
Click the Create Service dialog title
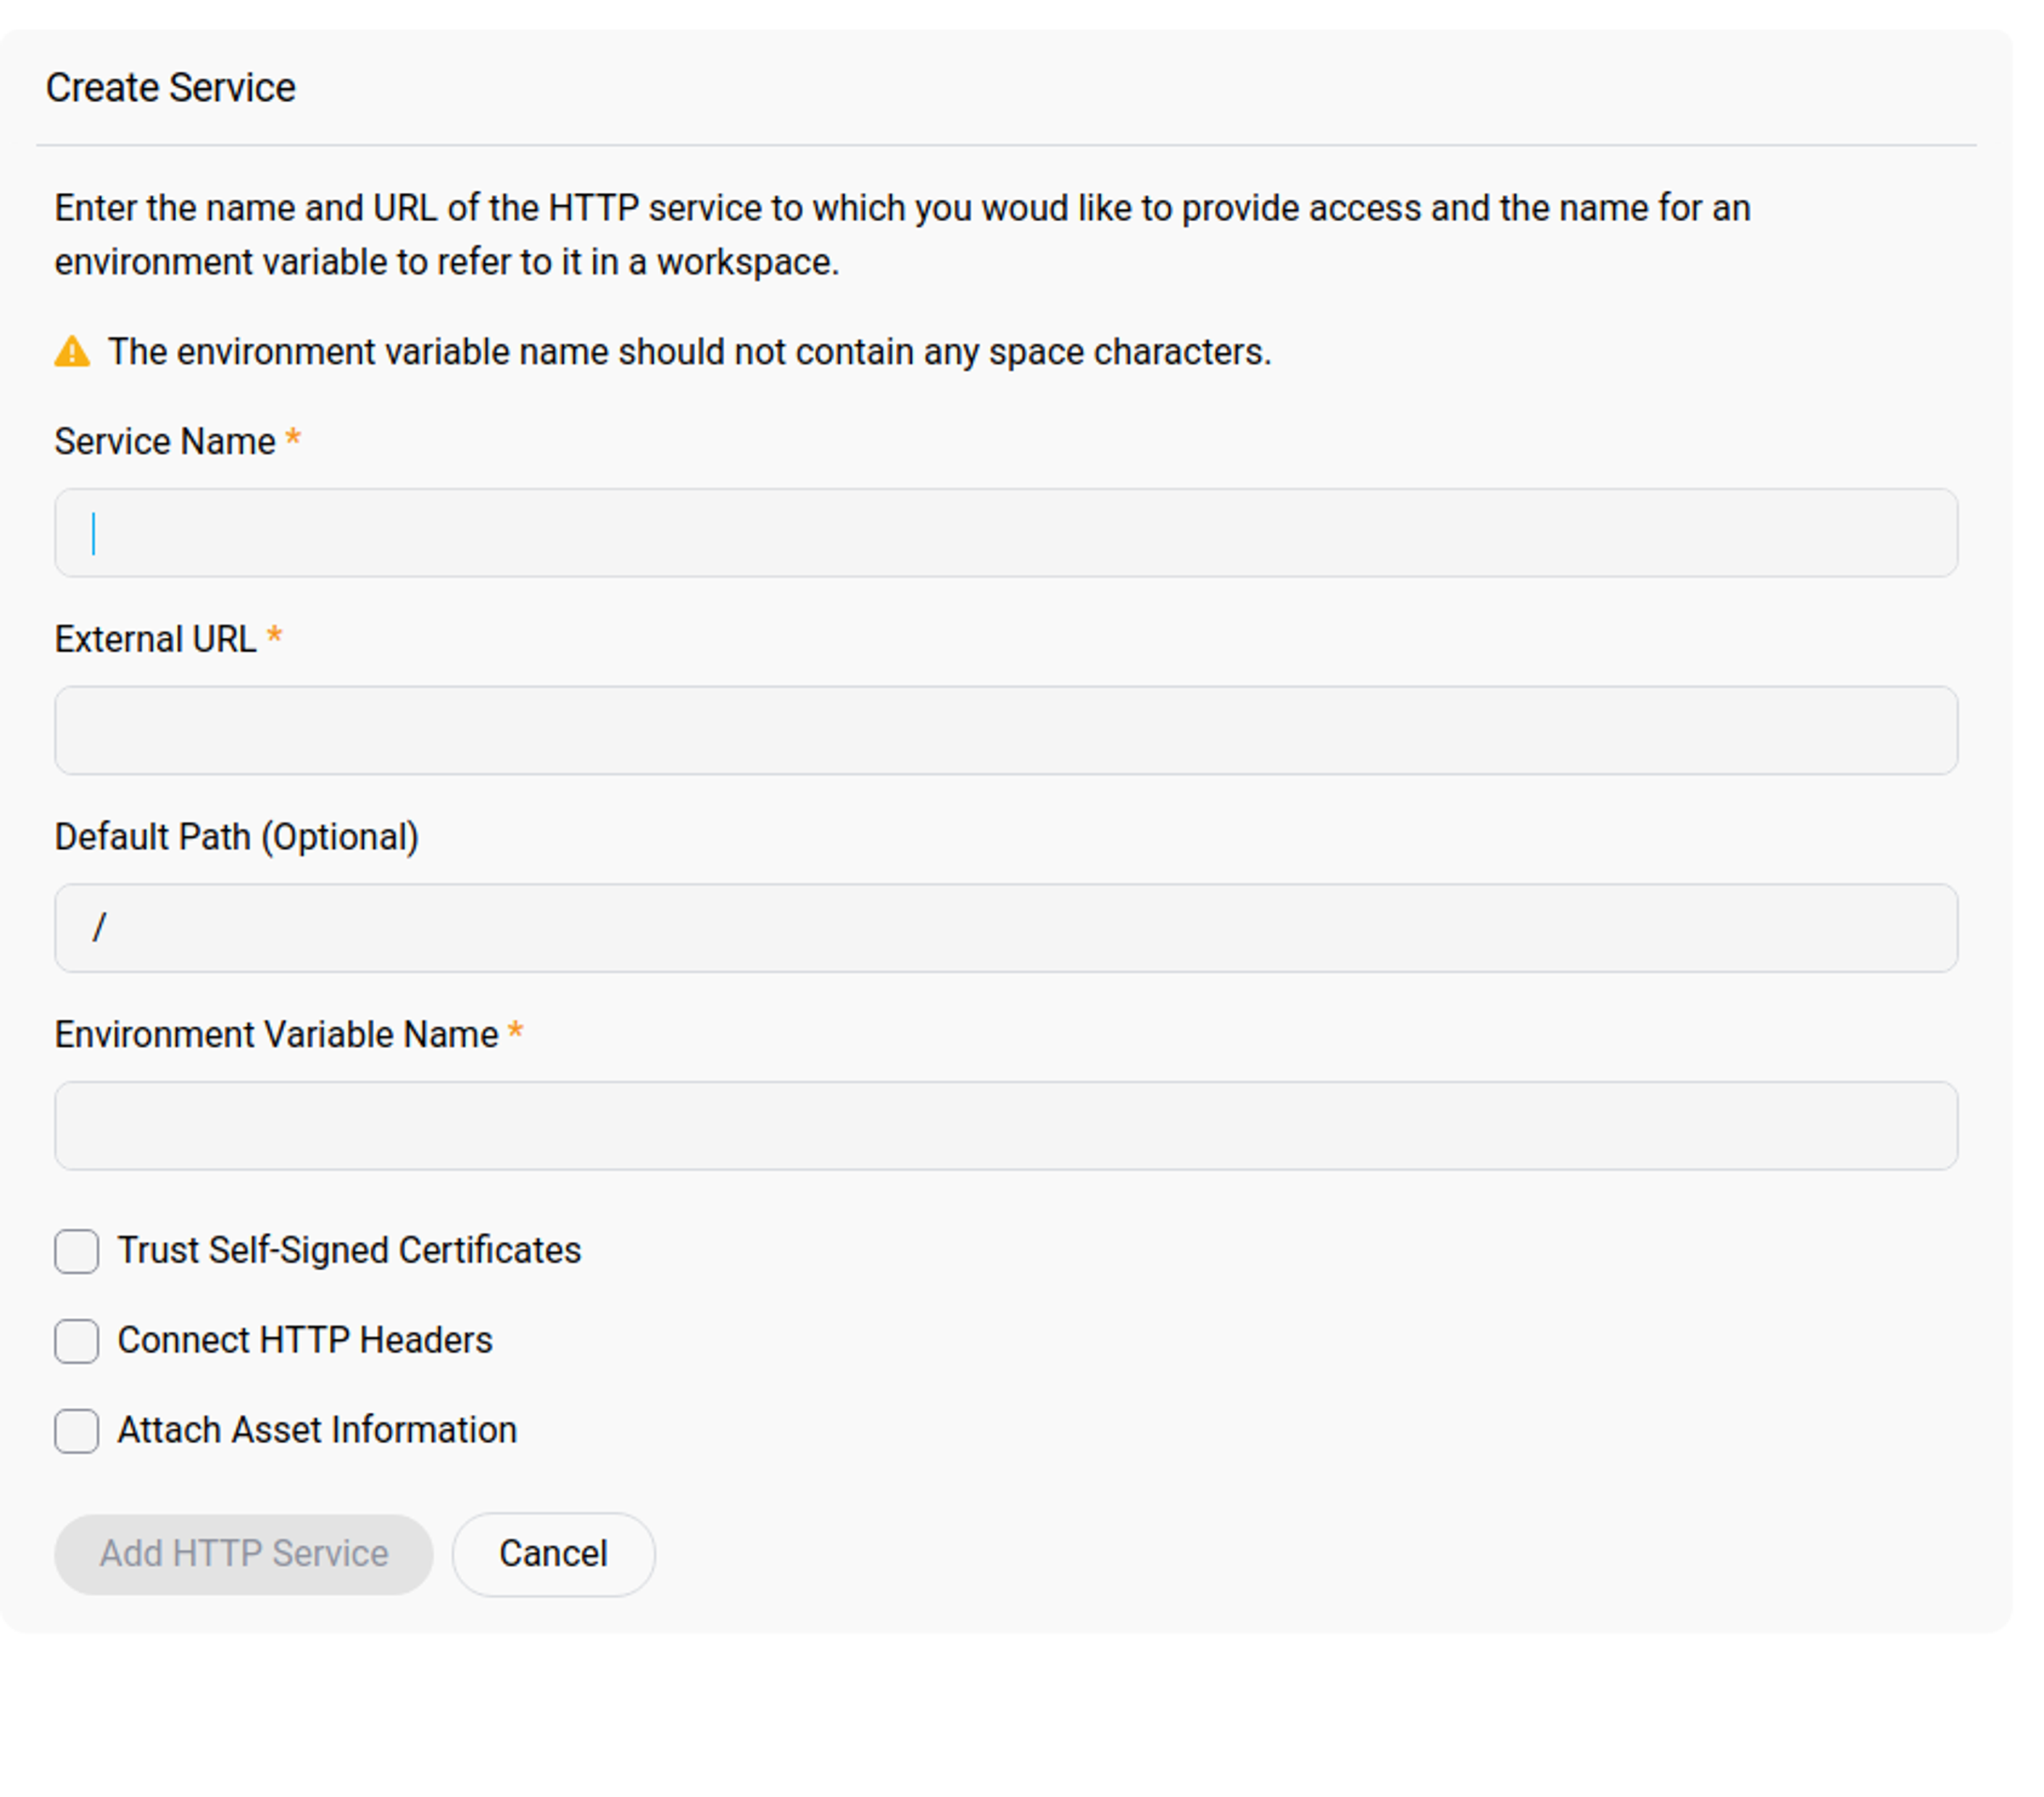point(171,88)
